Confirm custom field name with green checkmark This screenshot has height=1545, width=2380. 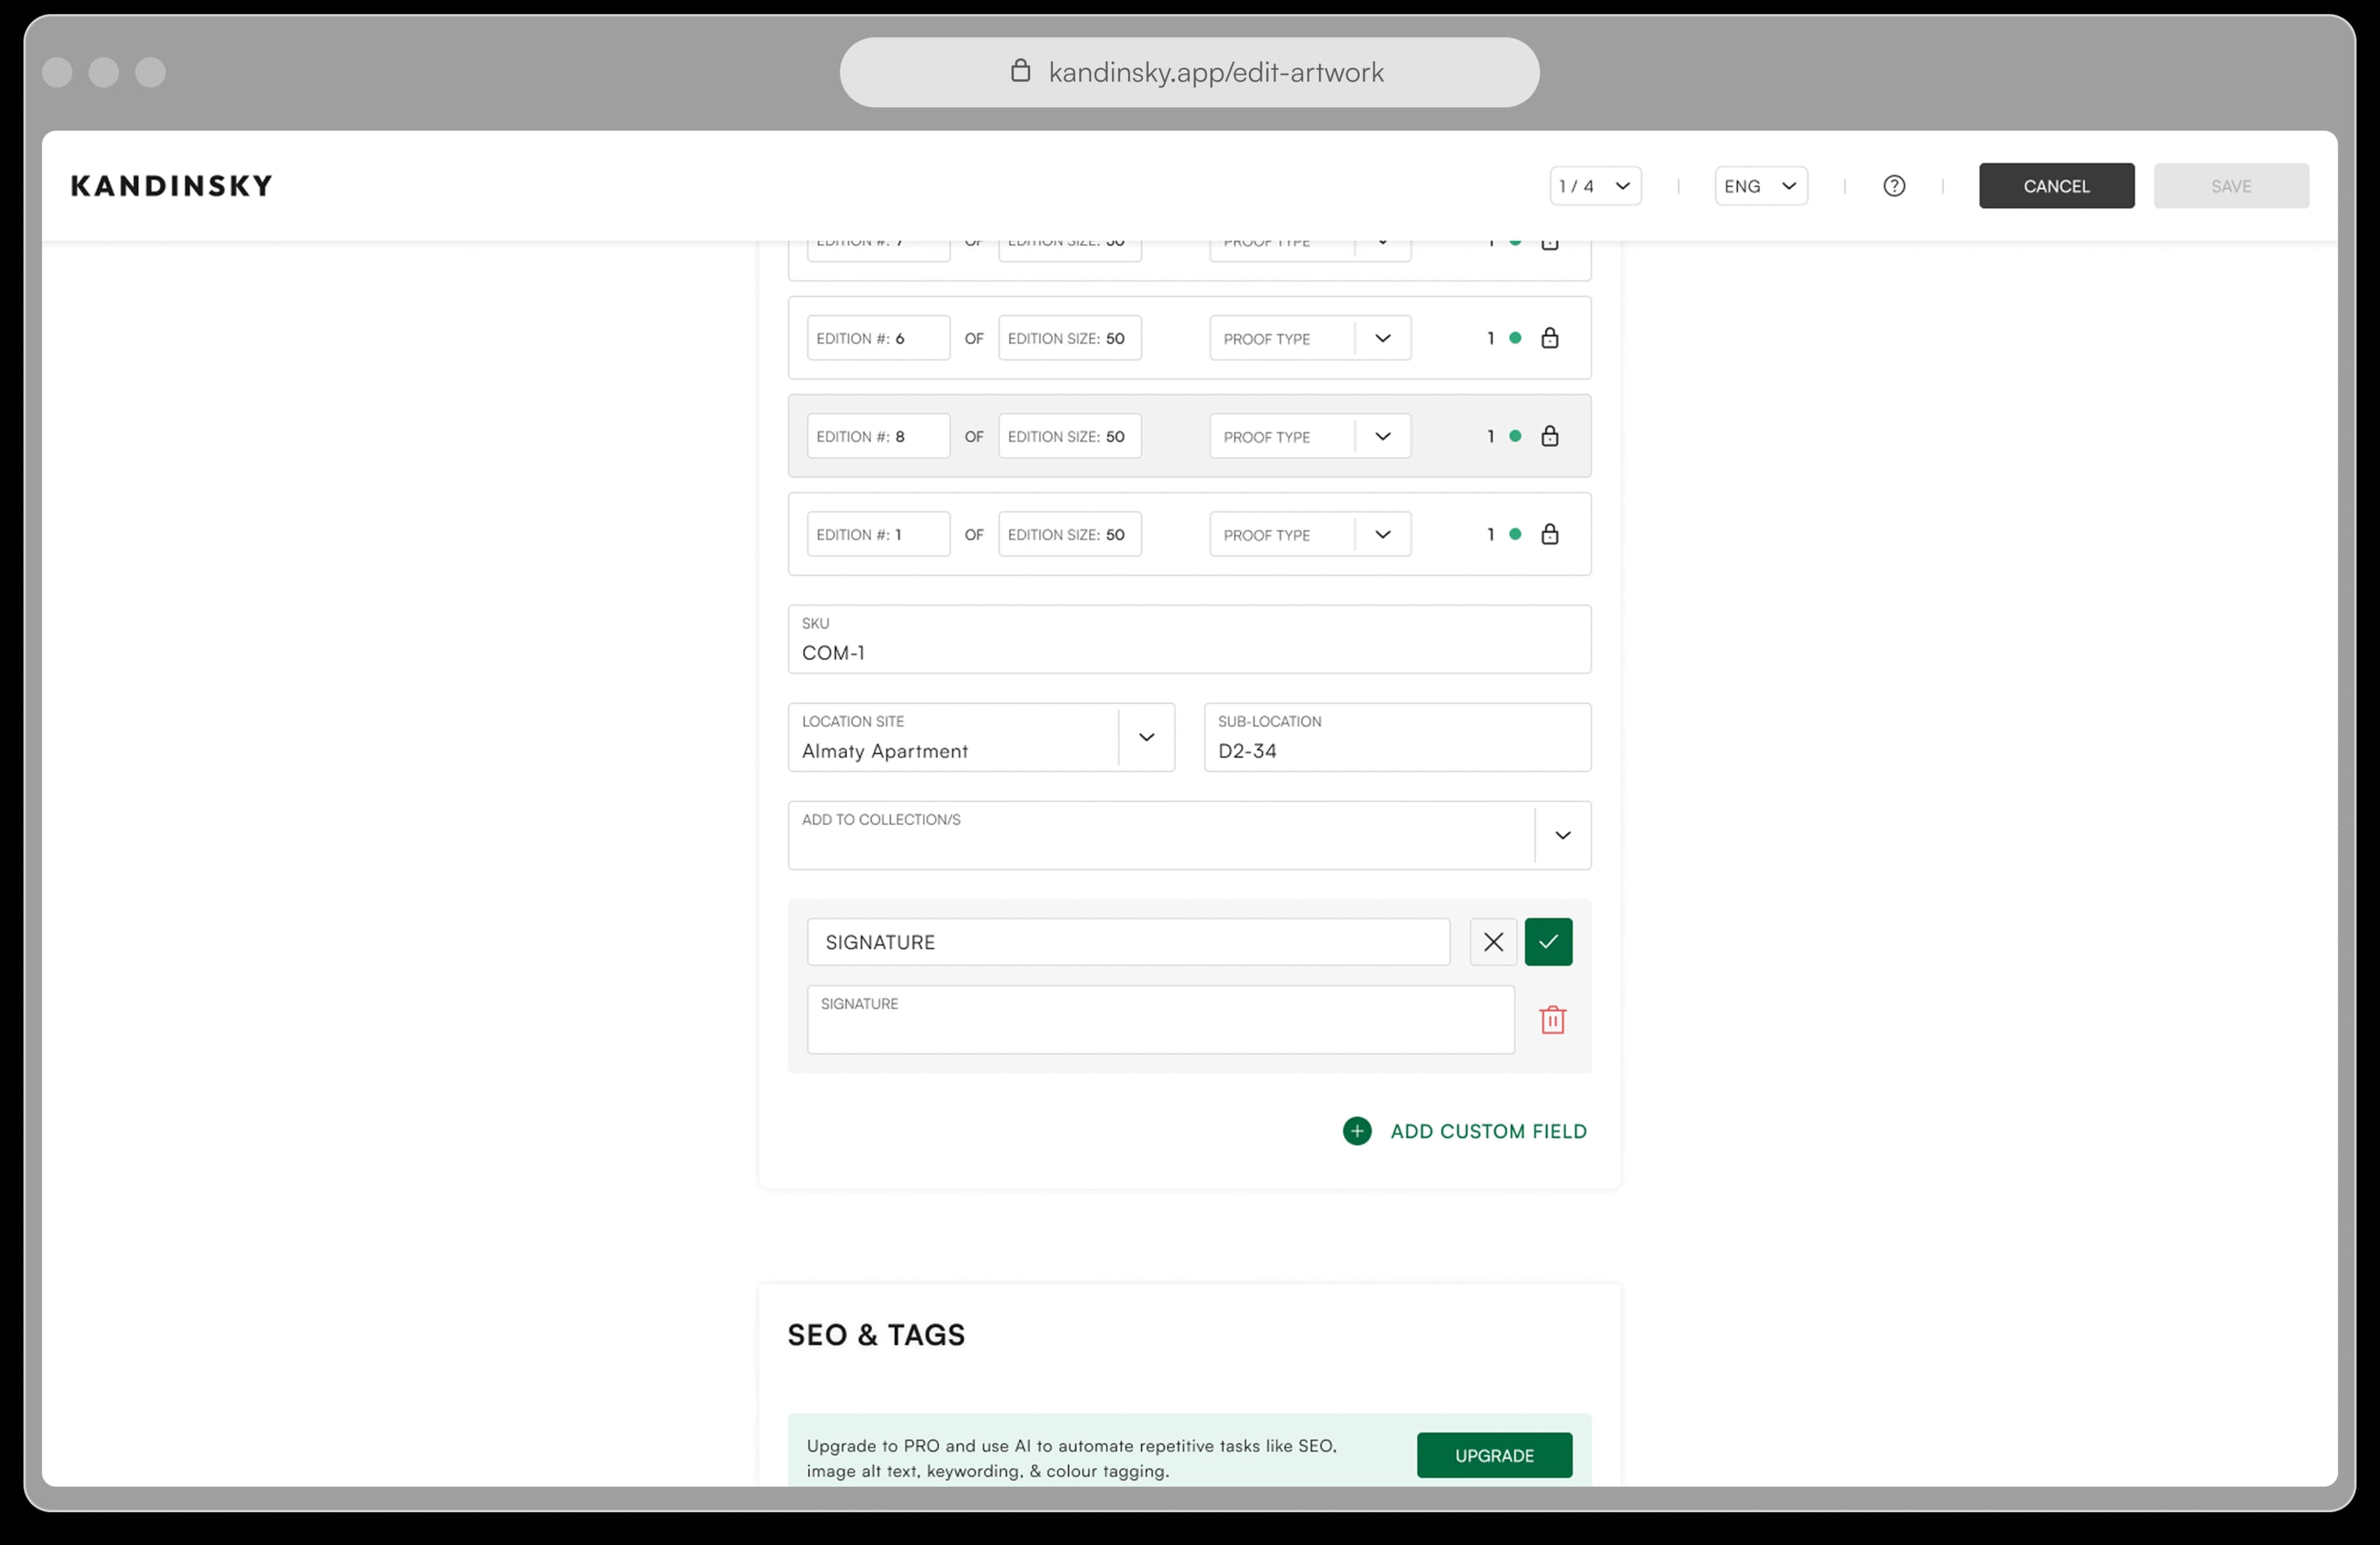click(1548, 942)
